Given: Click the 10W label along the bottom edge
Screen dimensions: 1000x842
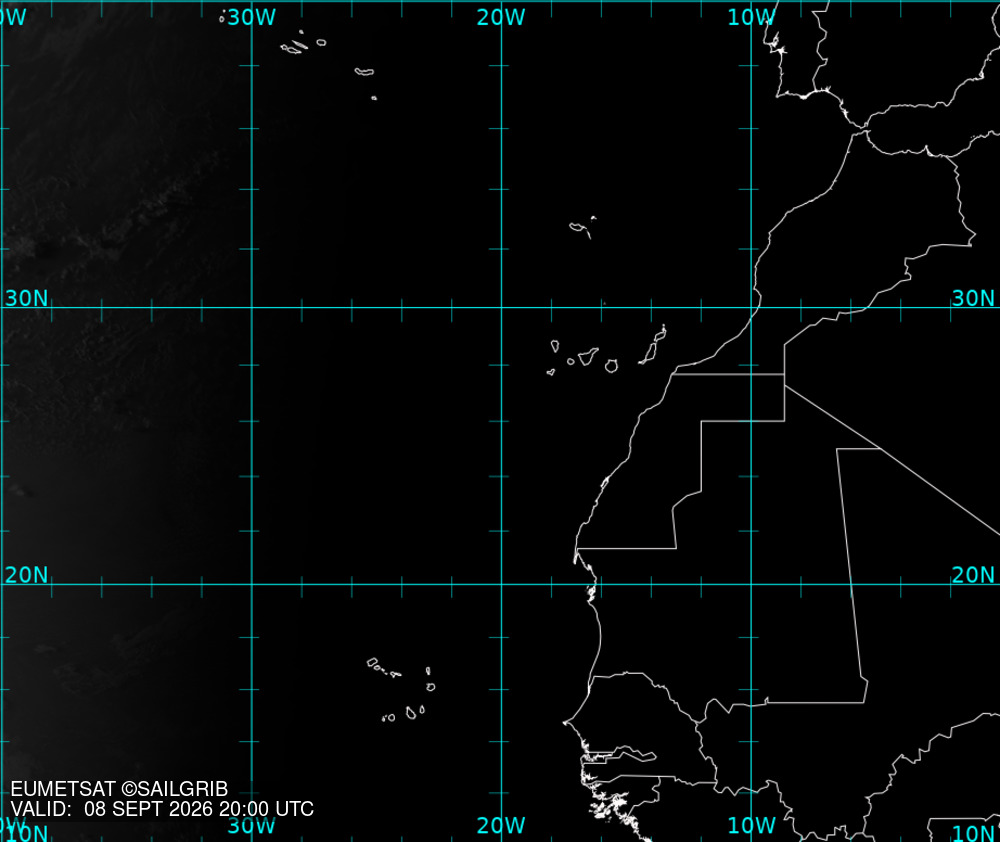Looking at the screenshot, I should click(x=751, y=825).
